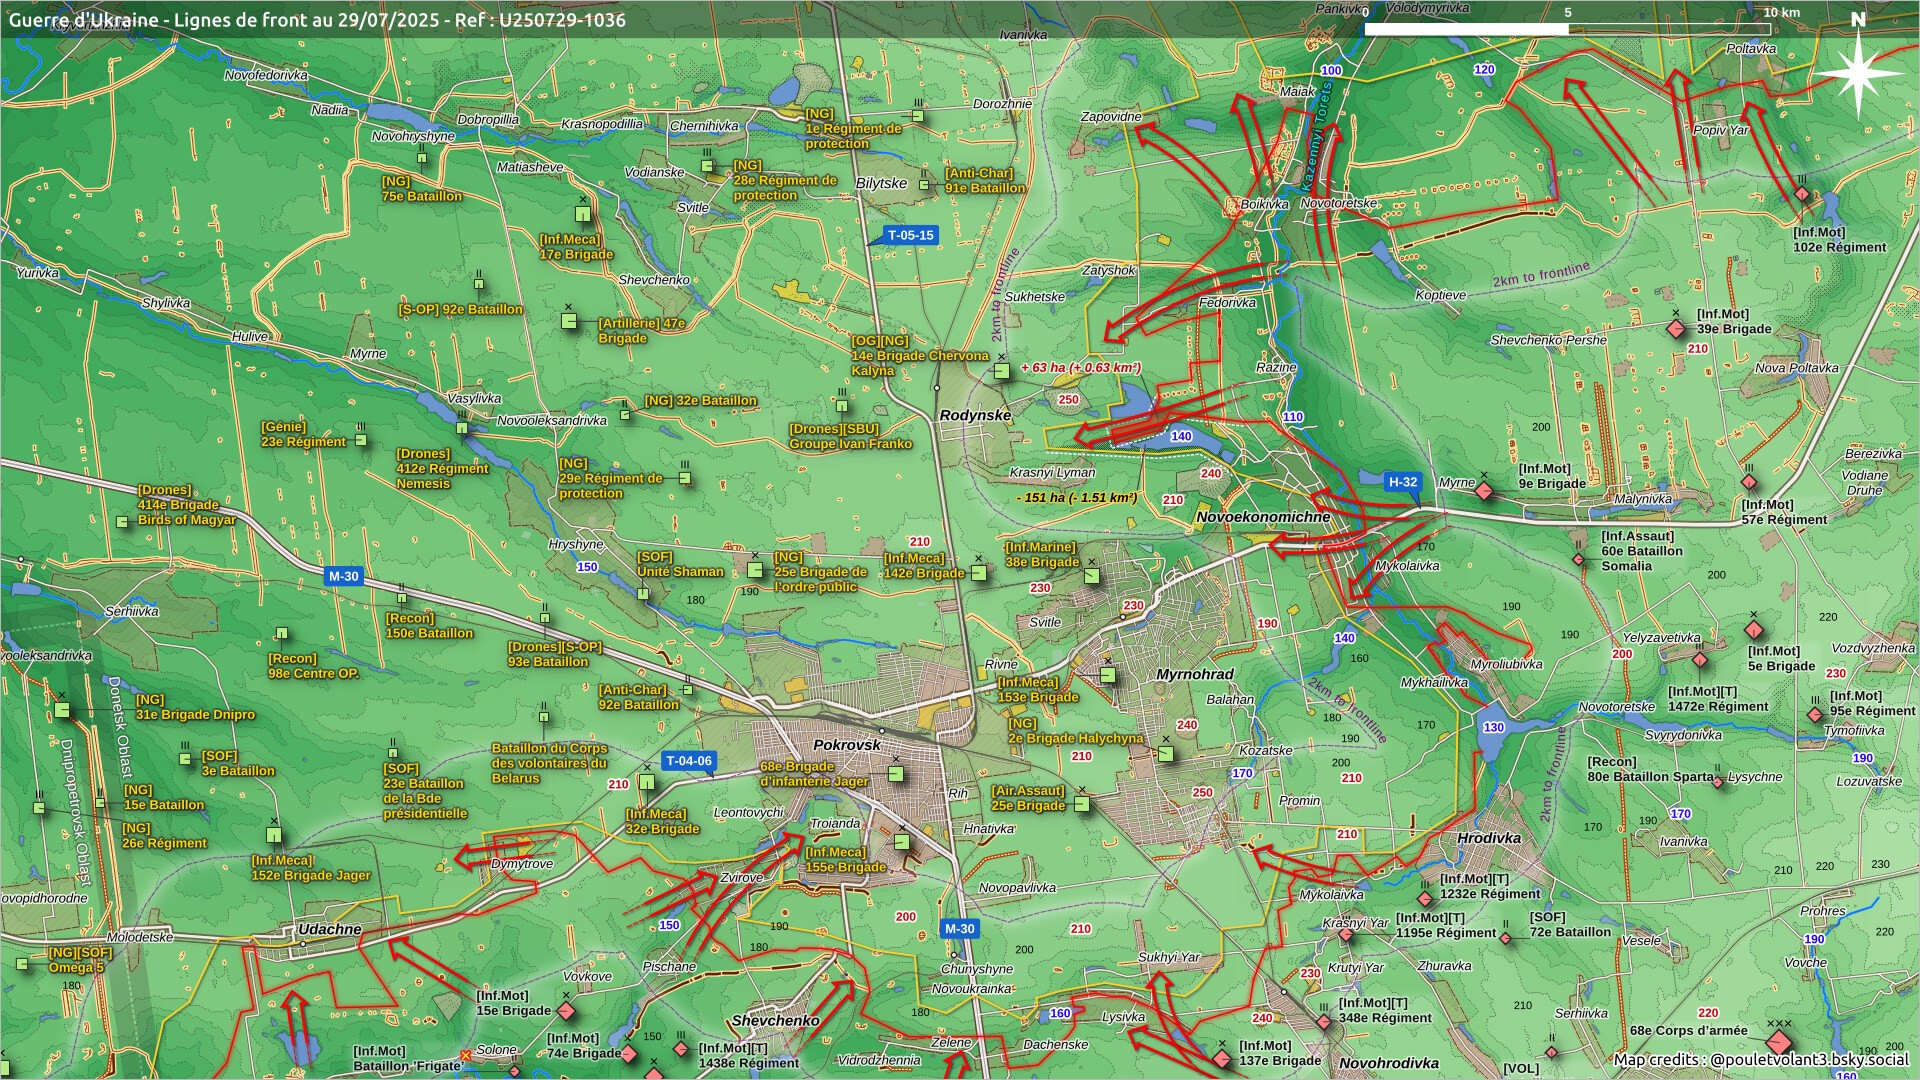Click the Udachne town label

click(330, 929)
